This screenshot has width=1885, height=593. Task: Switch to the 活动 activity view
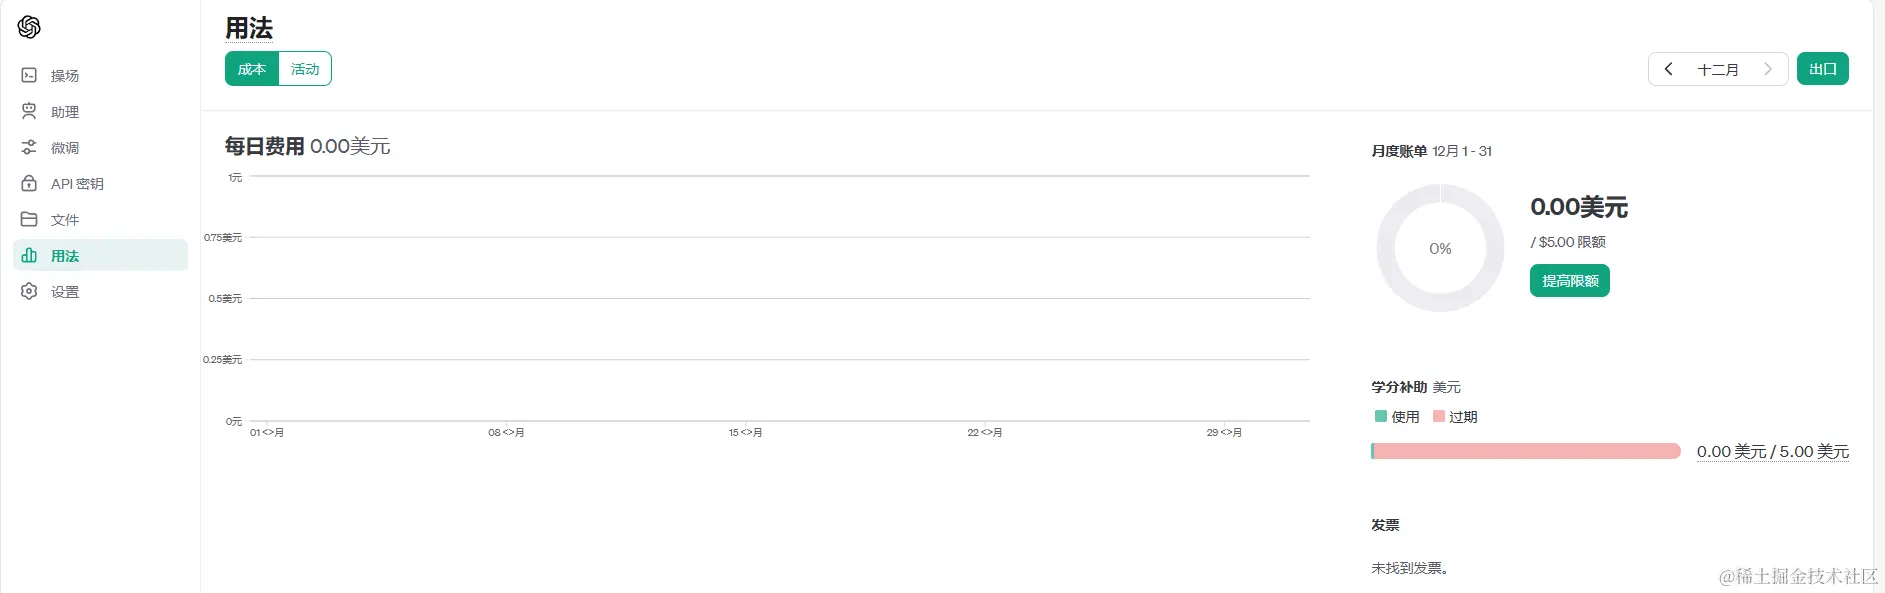point(305,69)
